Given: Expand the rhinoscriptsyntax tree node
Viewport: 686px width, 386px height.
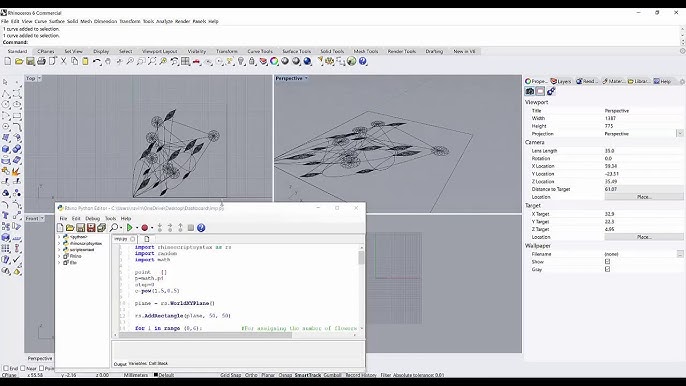Looking at the screenshot, I should click(x=60, y=243).
